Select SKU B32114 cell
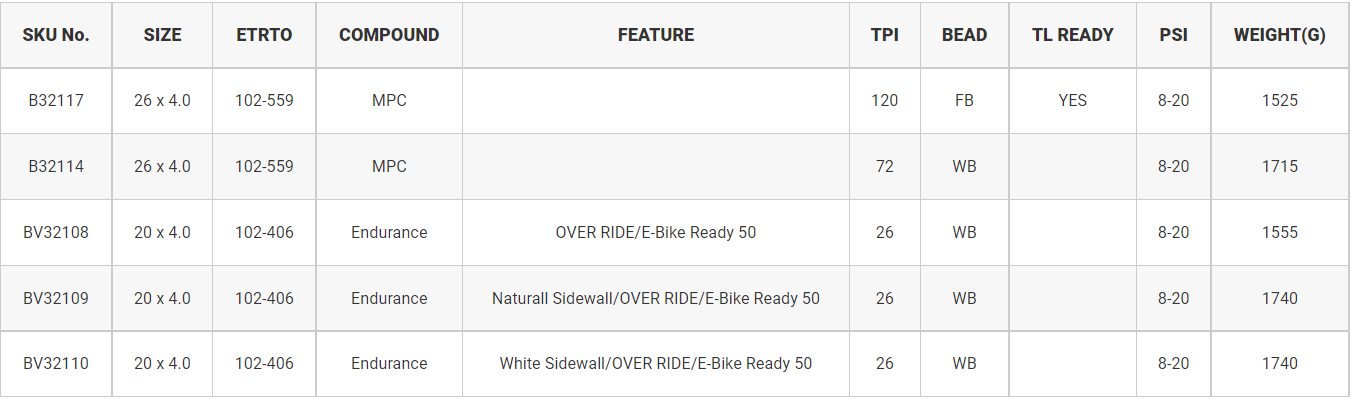Viewport: 1352px width, 399px height. 56,167
